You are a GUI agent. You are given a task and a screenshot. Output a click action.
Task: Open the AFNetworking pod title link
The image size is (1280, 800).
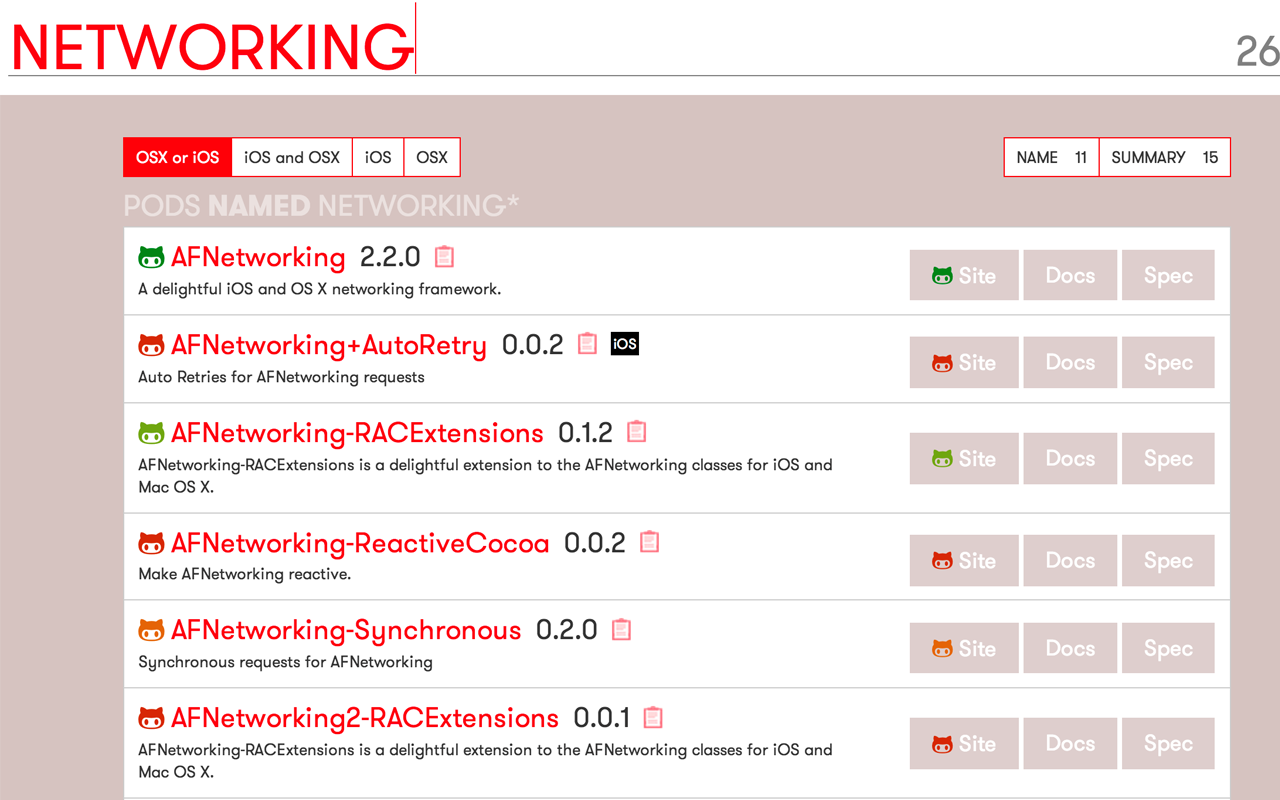click(258, 257)
